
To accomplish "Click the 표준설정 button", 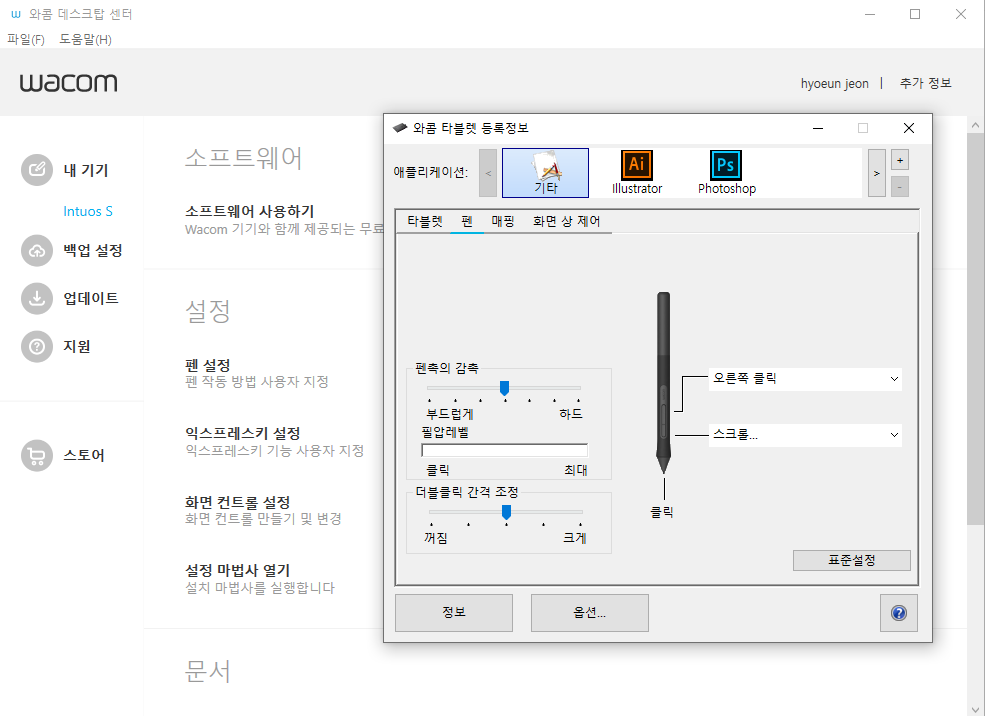I will (851, 560).
